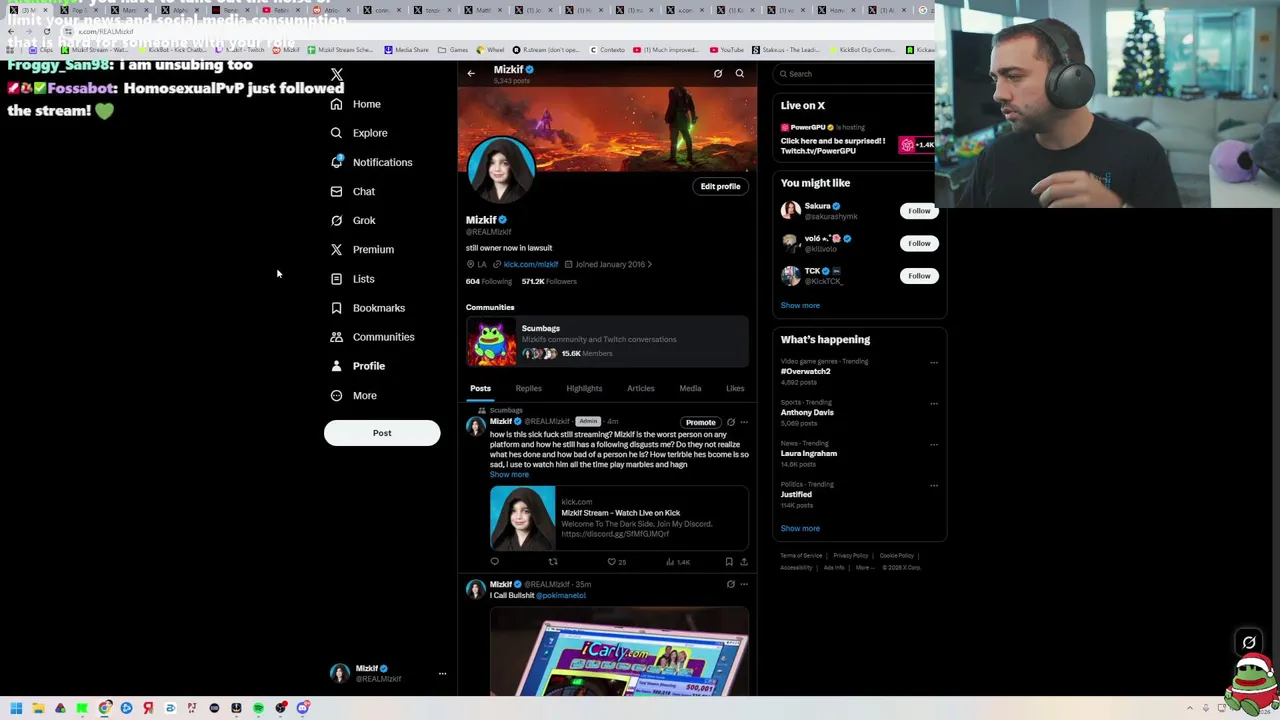This screenshot has width=1280, height=720.
Task: Switch to the Media tab
Action: pos(690,388)
